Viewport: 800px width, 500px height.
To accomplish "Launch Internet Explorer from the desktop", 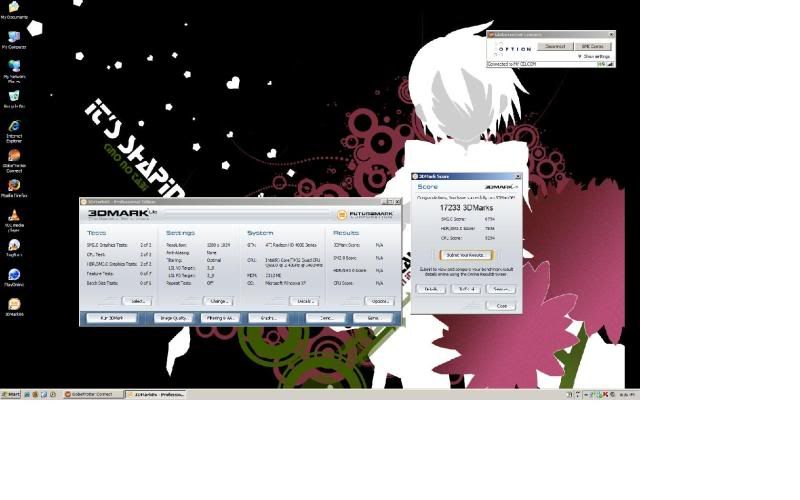I will point(14,131).
